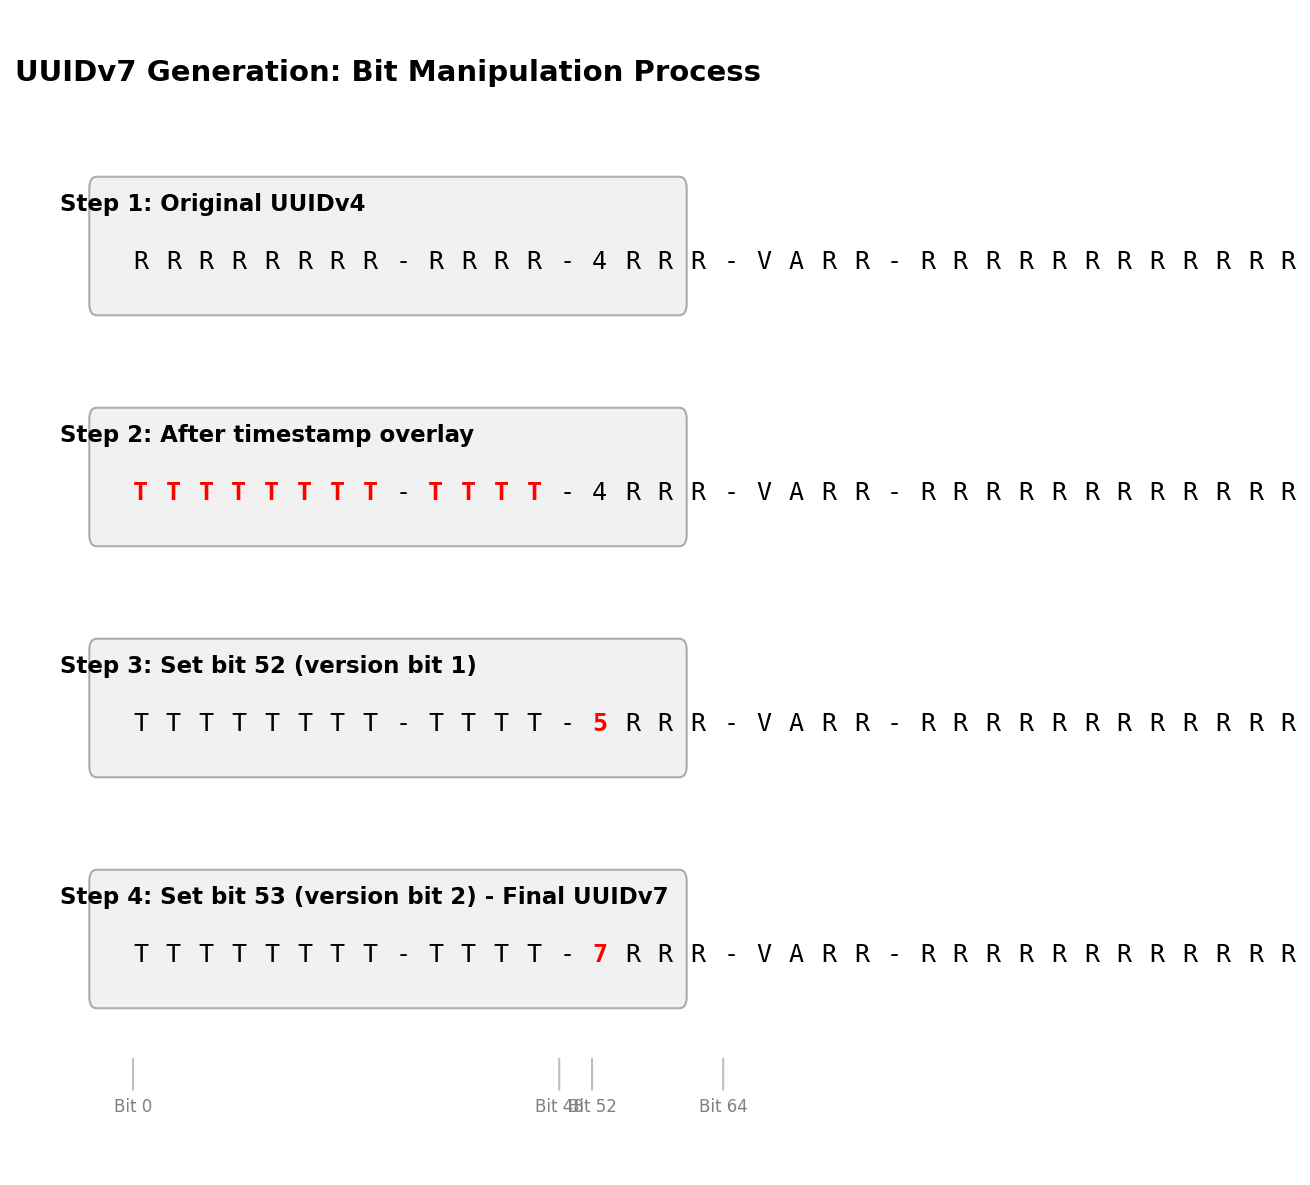The height and width of the screenshot is (1185, 1310).
Task: Click the version digit 4 in Step 2
Action: 600,493
